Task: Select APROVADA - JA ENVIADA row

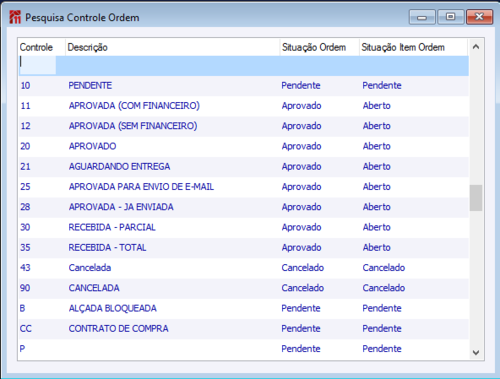Action: [244, 207]
